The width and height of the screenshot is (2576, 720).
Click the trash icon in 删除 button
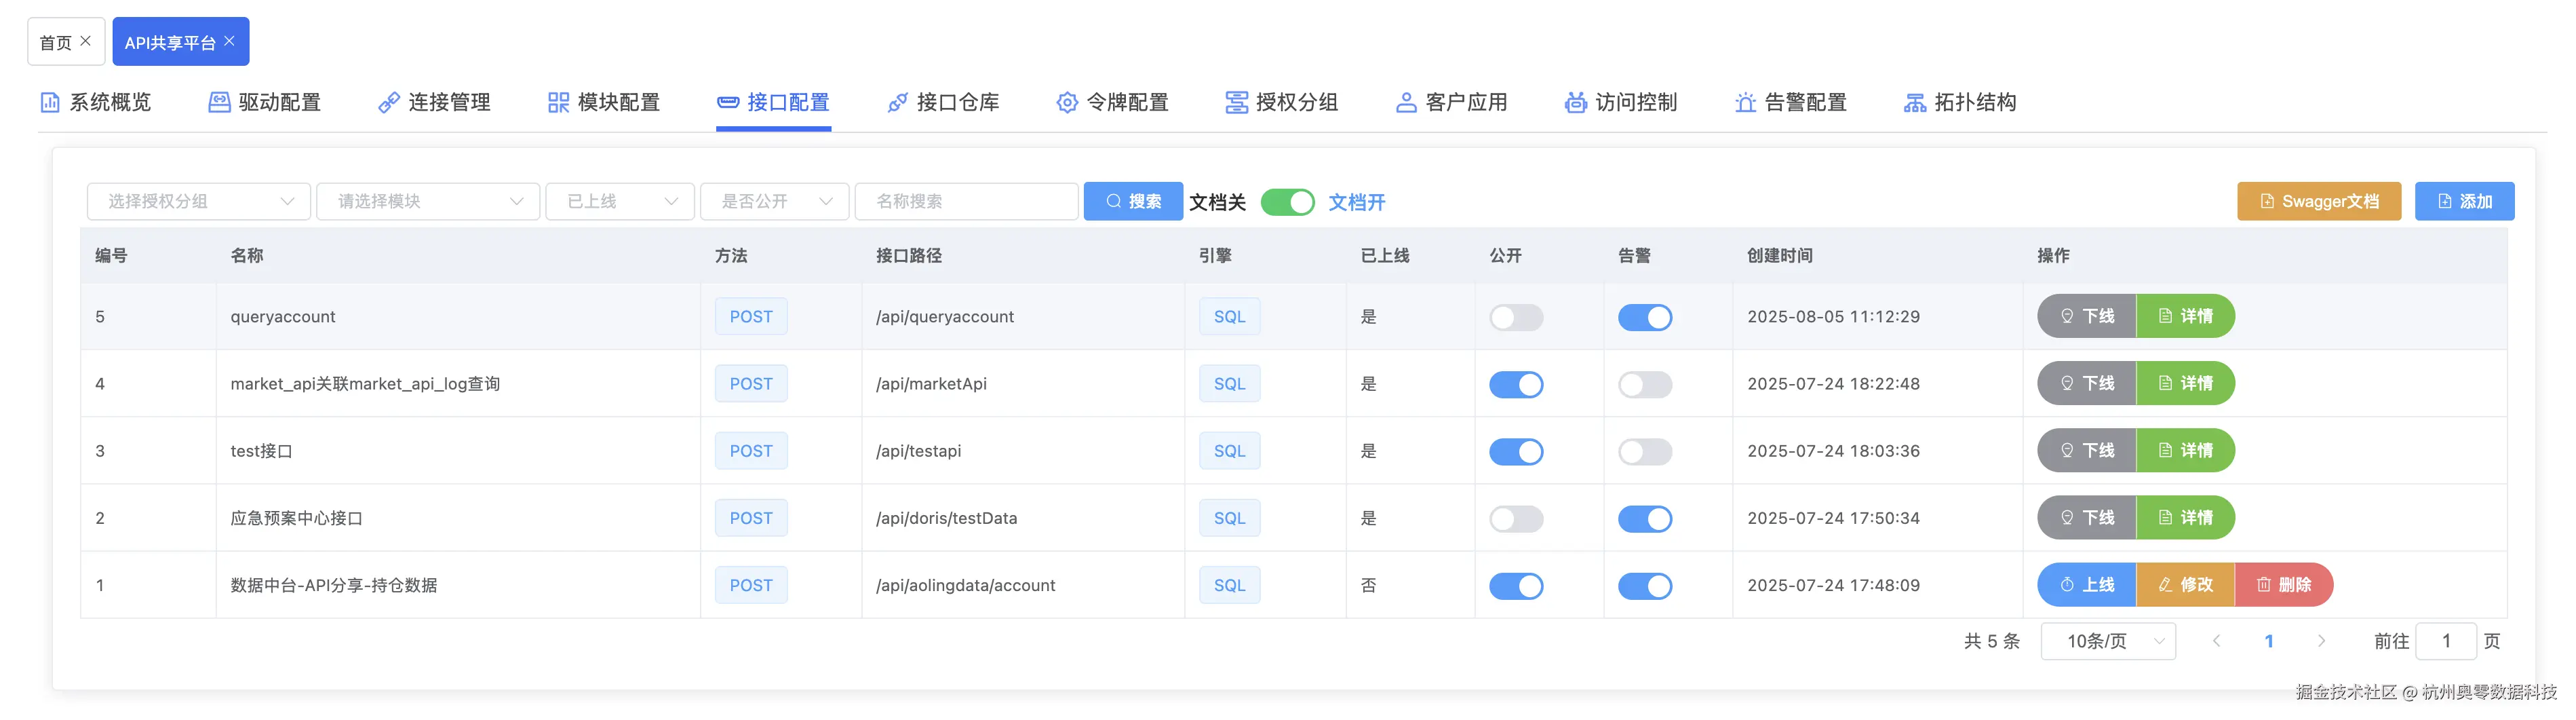click(2263, 585)
